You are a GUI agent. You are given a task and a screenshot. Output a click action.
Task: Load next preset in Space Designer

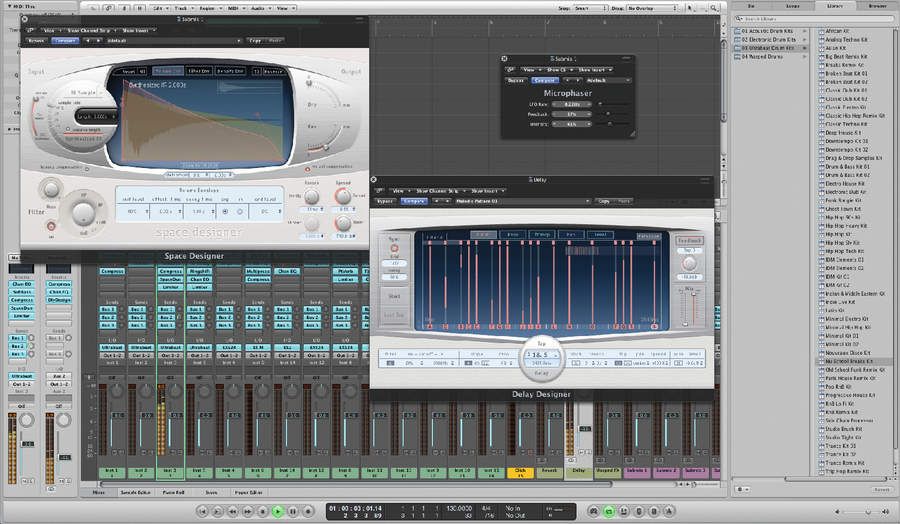(x=96, y=41)
